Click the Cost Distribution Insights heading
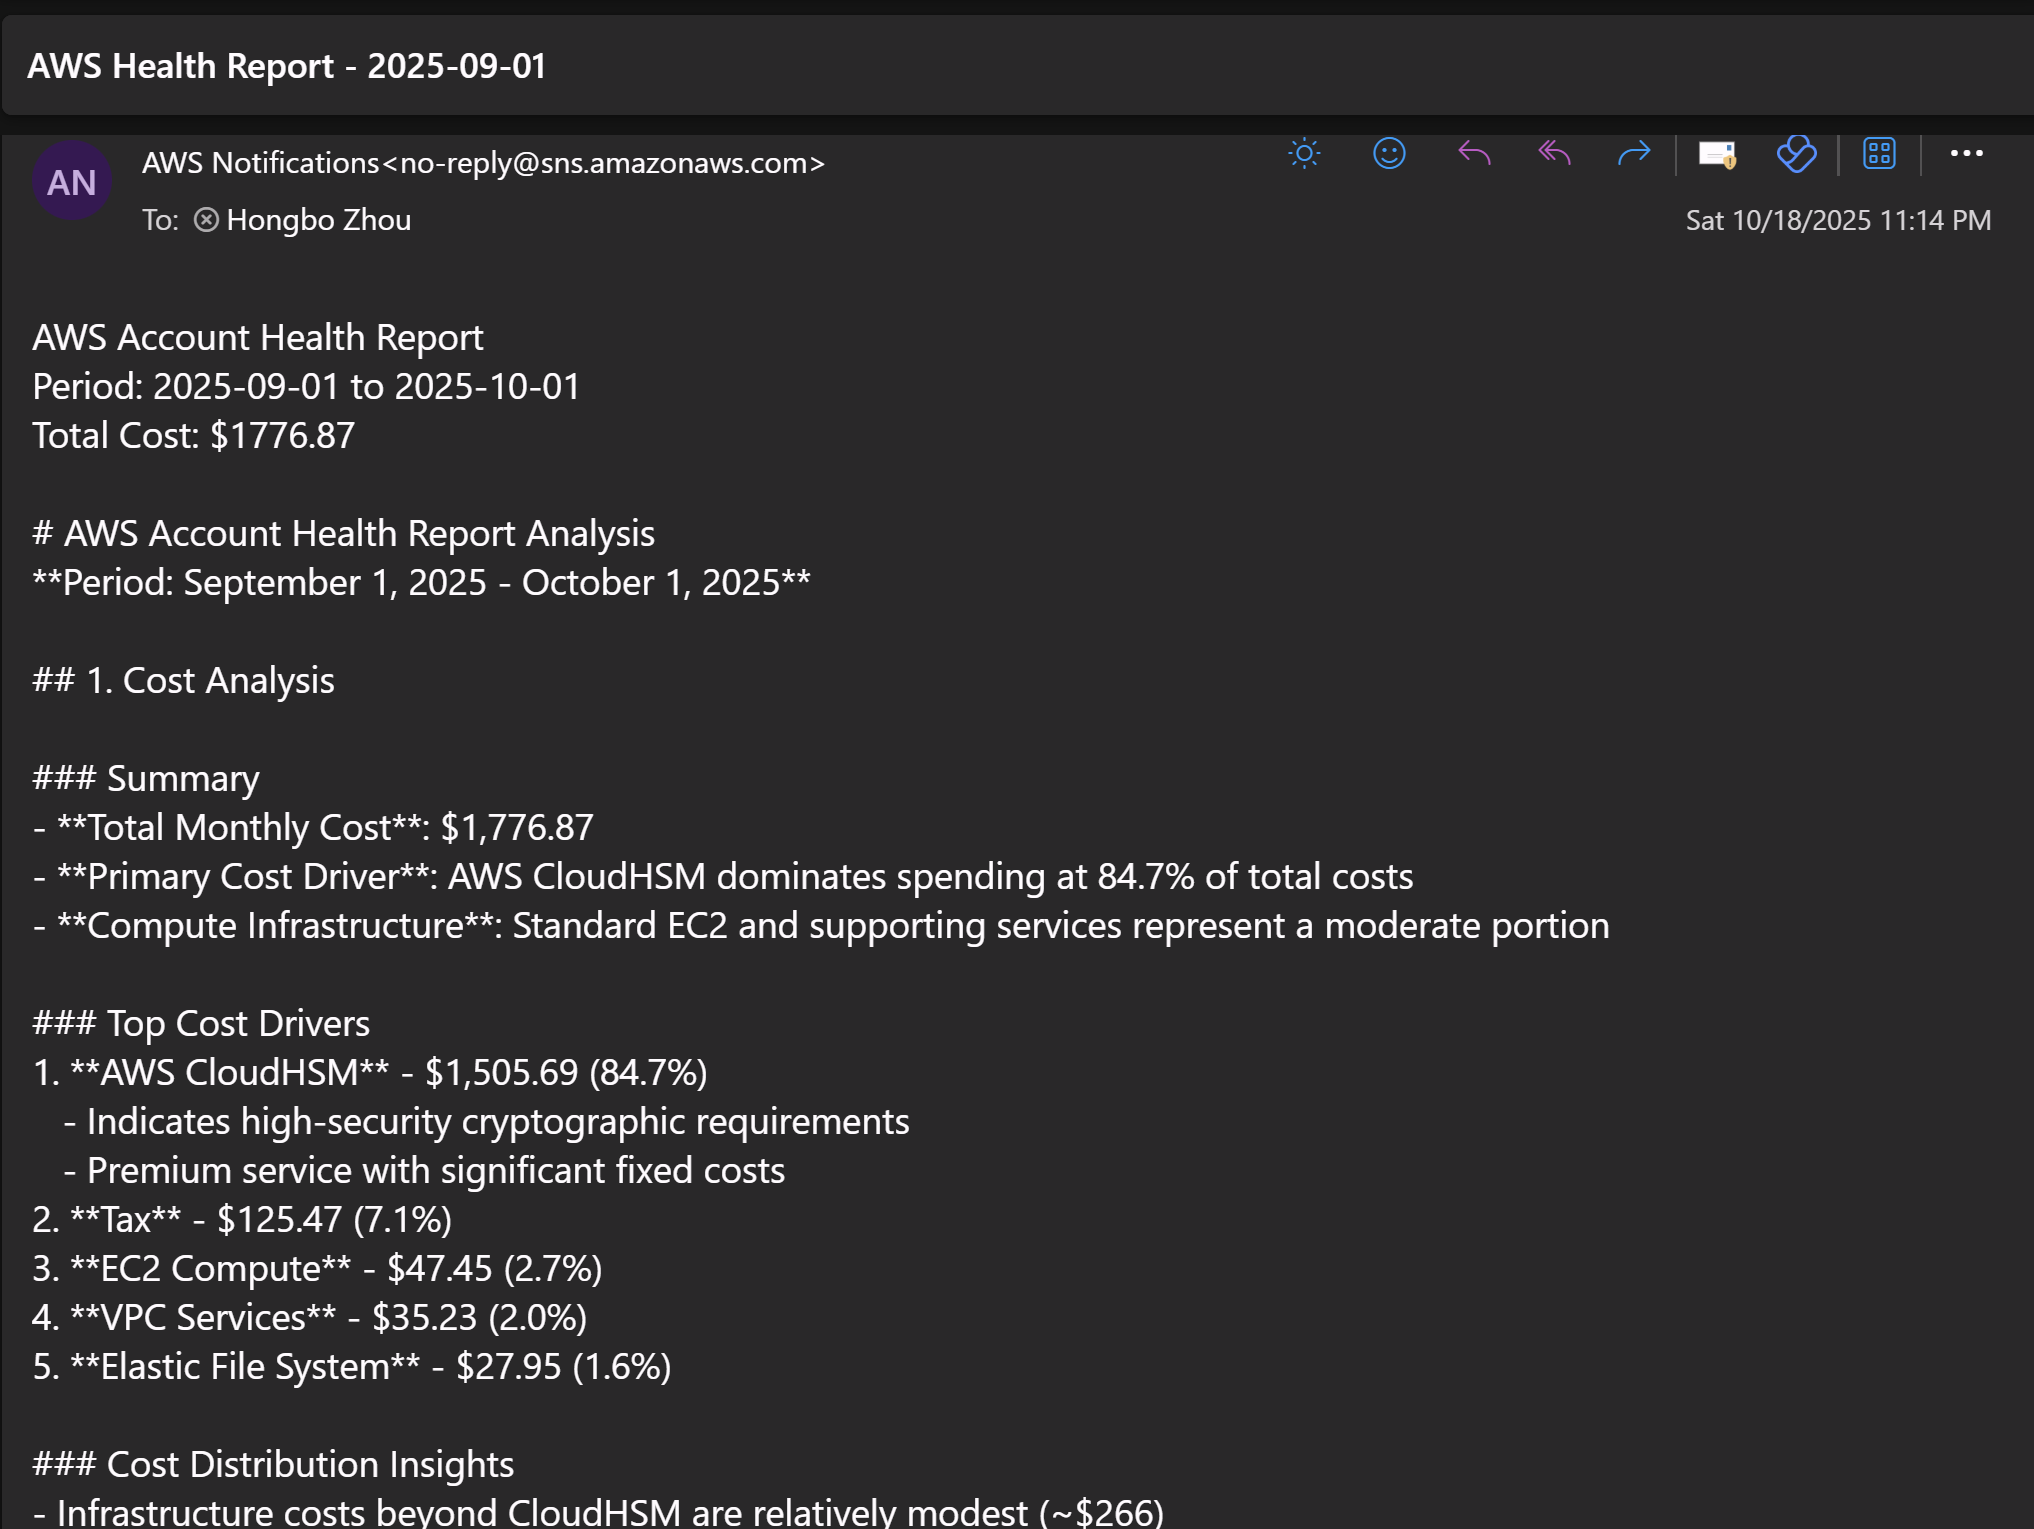 [x=273, y=1465]
